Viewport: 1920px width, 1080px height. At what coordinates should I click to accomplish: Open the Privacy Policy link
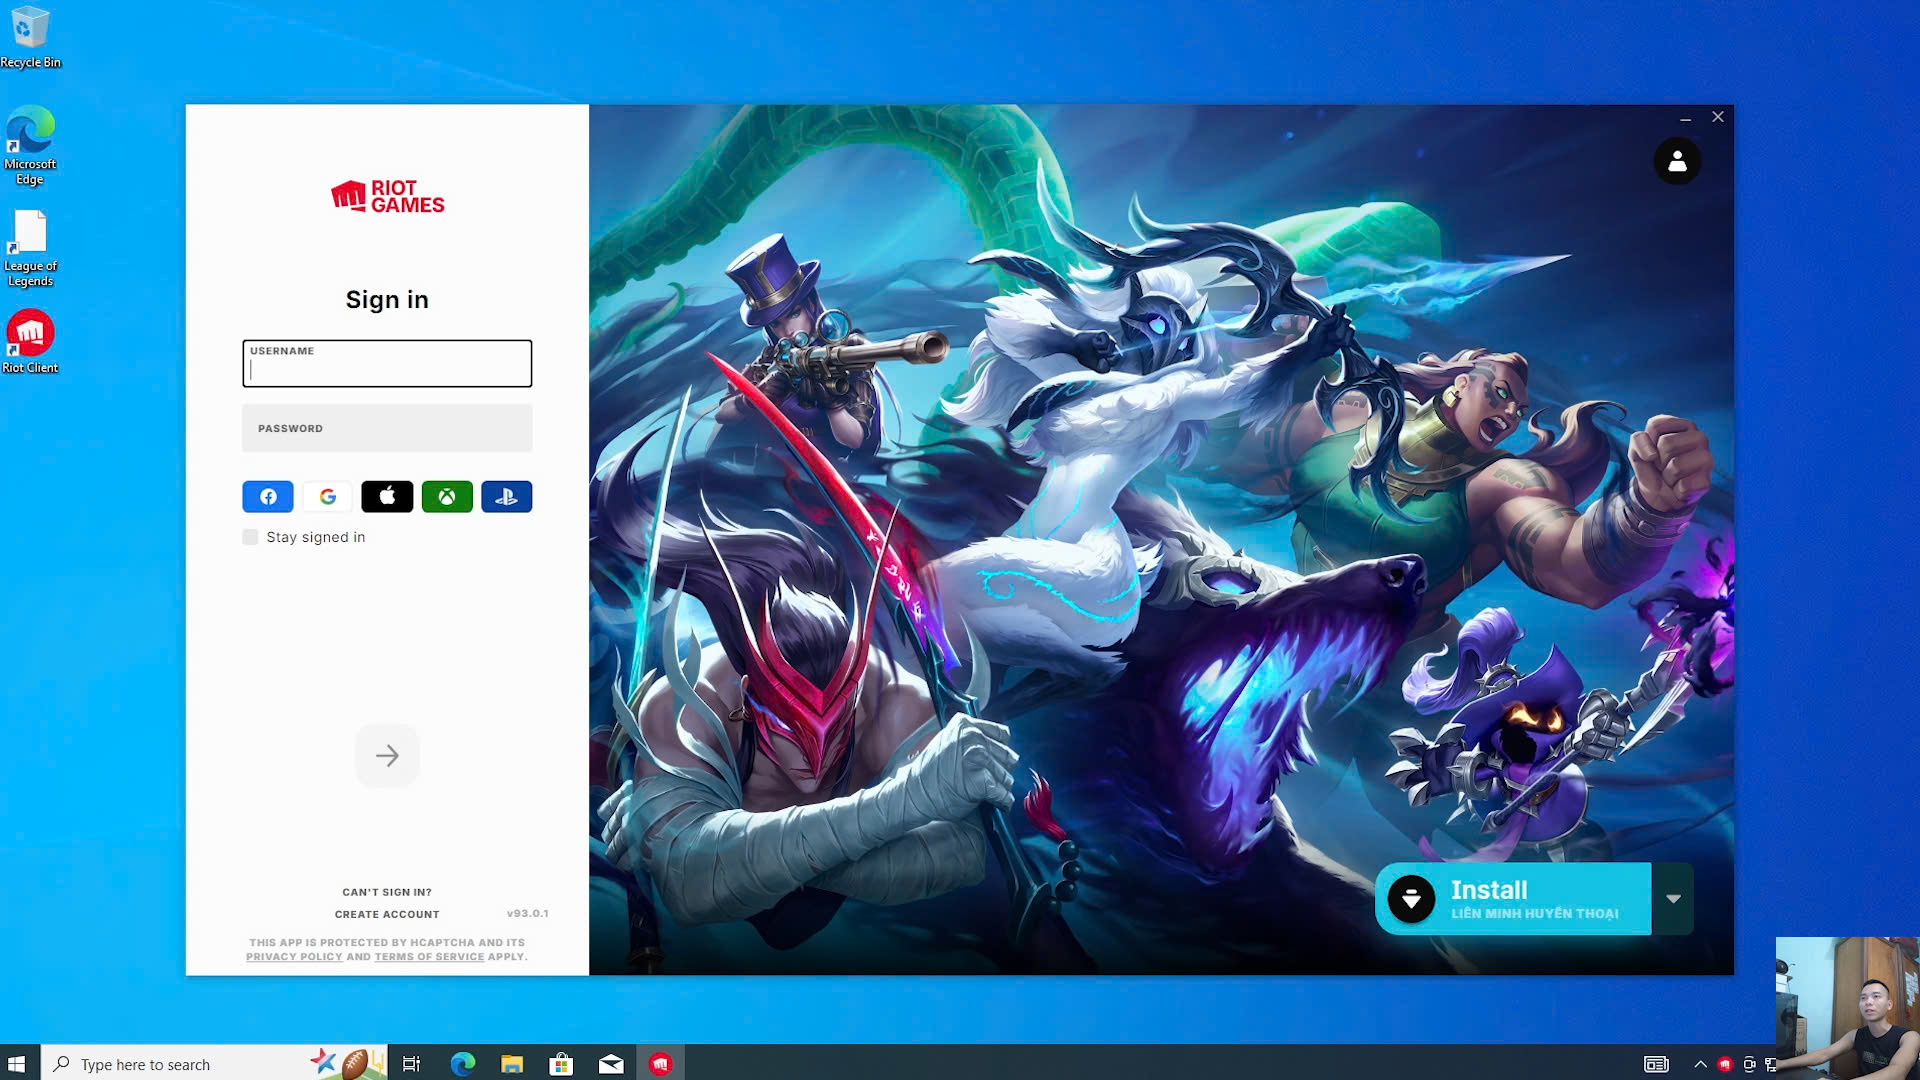(294, 957)
